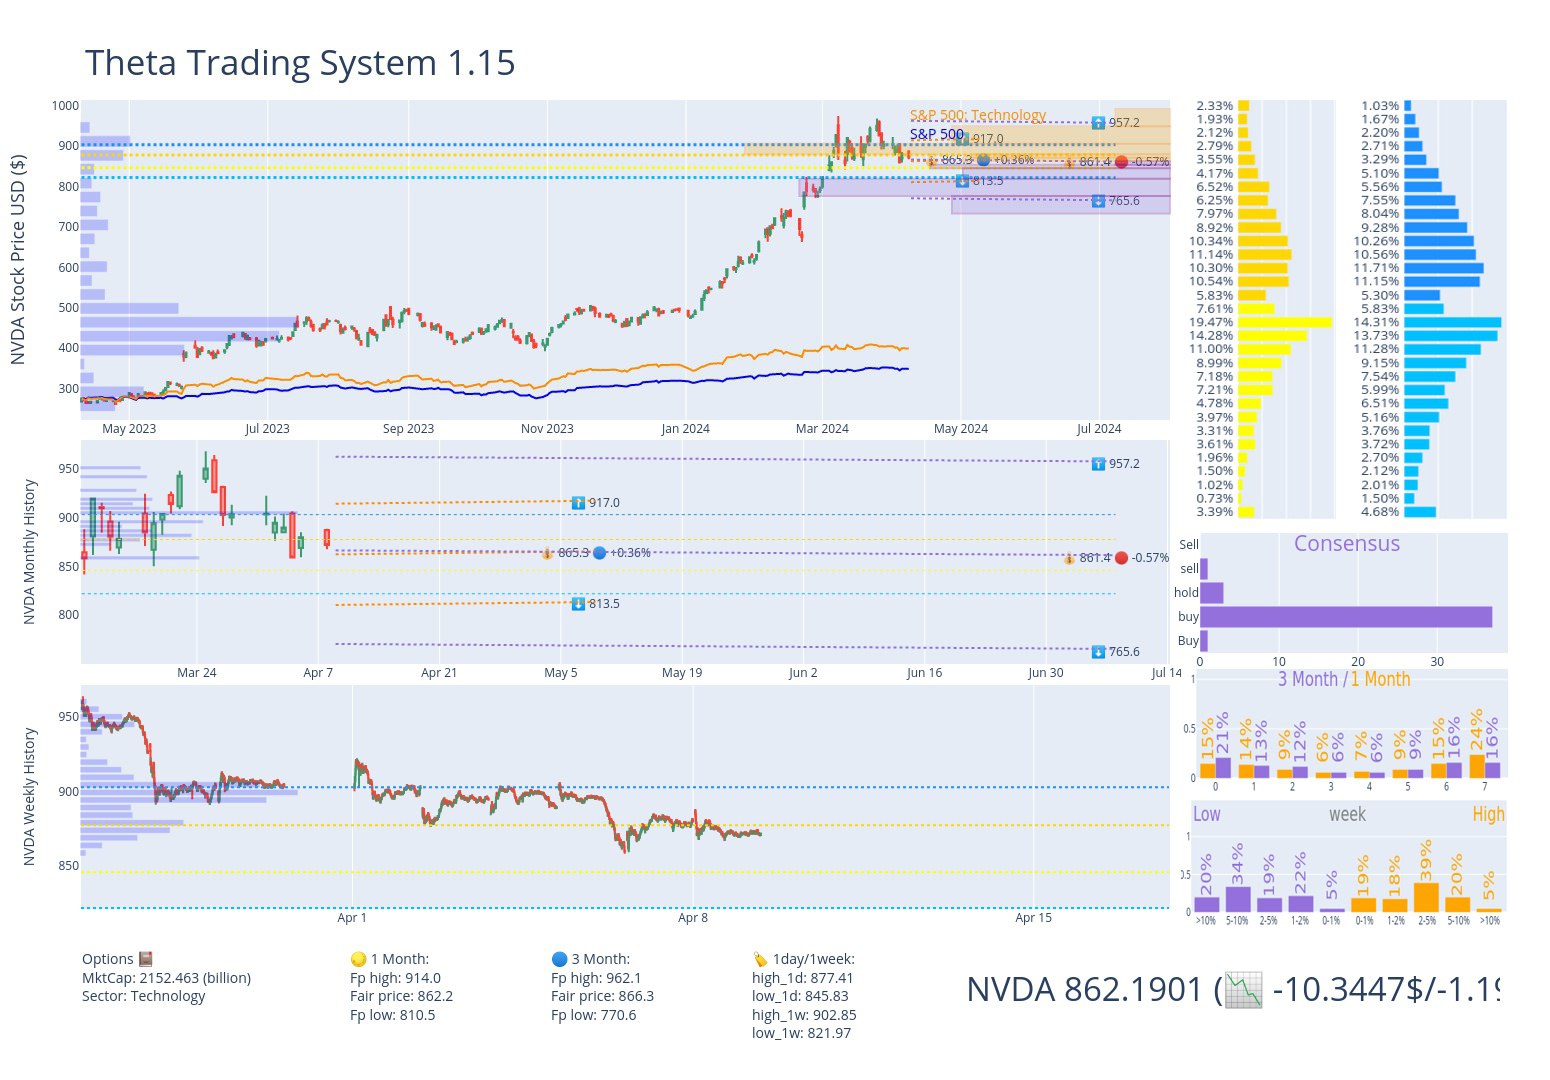Click the NVDA Monthly History axis title
The height and width of the screenshot is (1080, 1550).
pos(29,552)
